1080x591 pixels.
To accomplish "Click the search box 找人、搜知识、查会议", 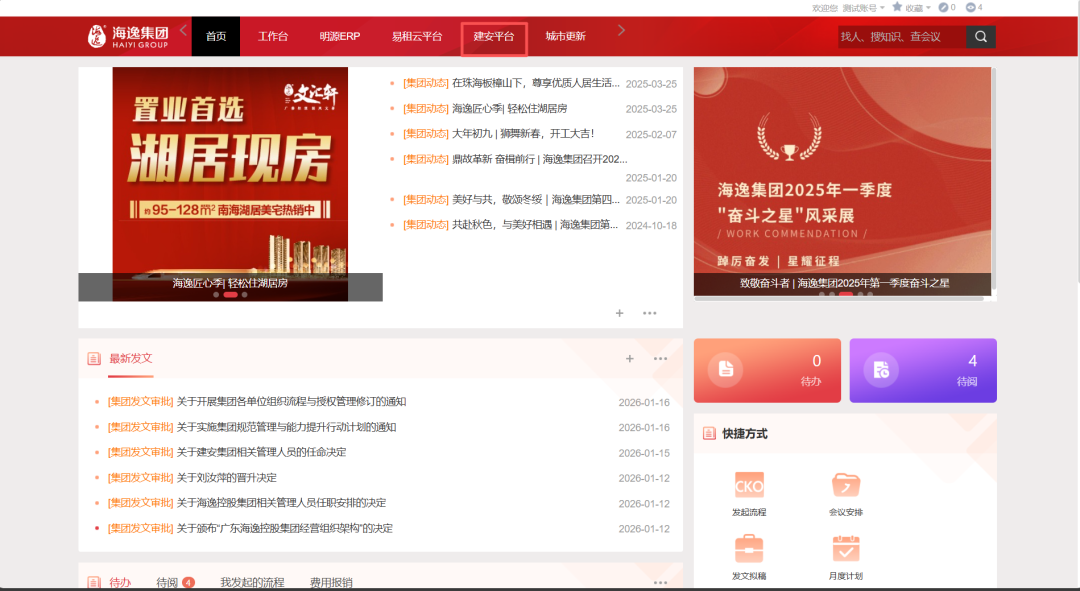I will (x=901, y=37).
